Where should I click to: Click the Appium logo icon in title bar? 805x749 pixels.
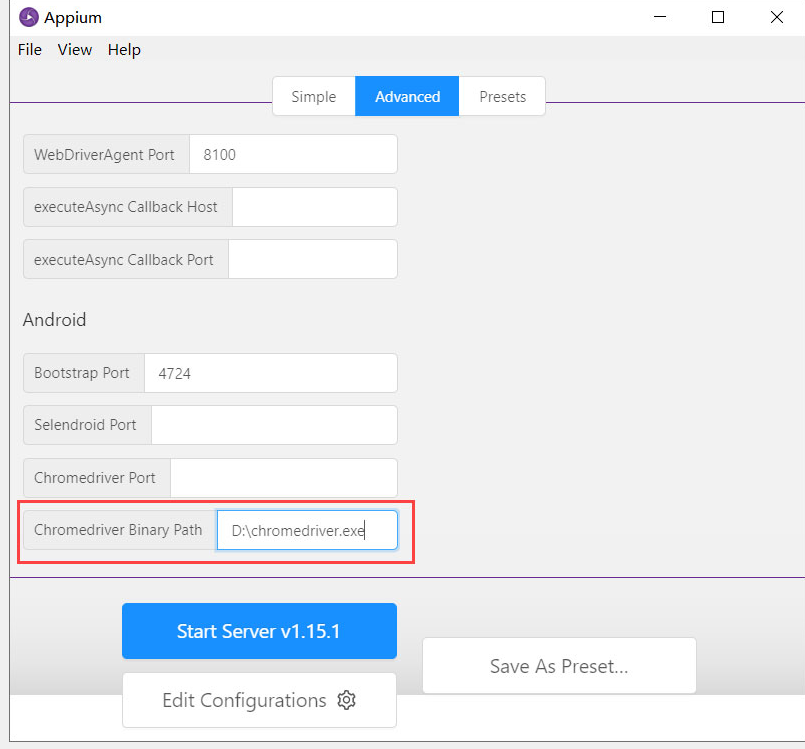tap(28, 17)
